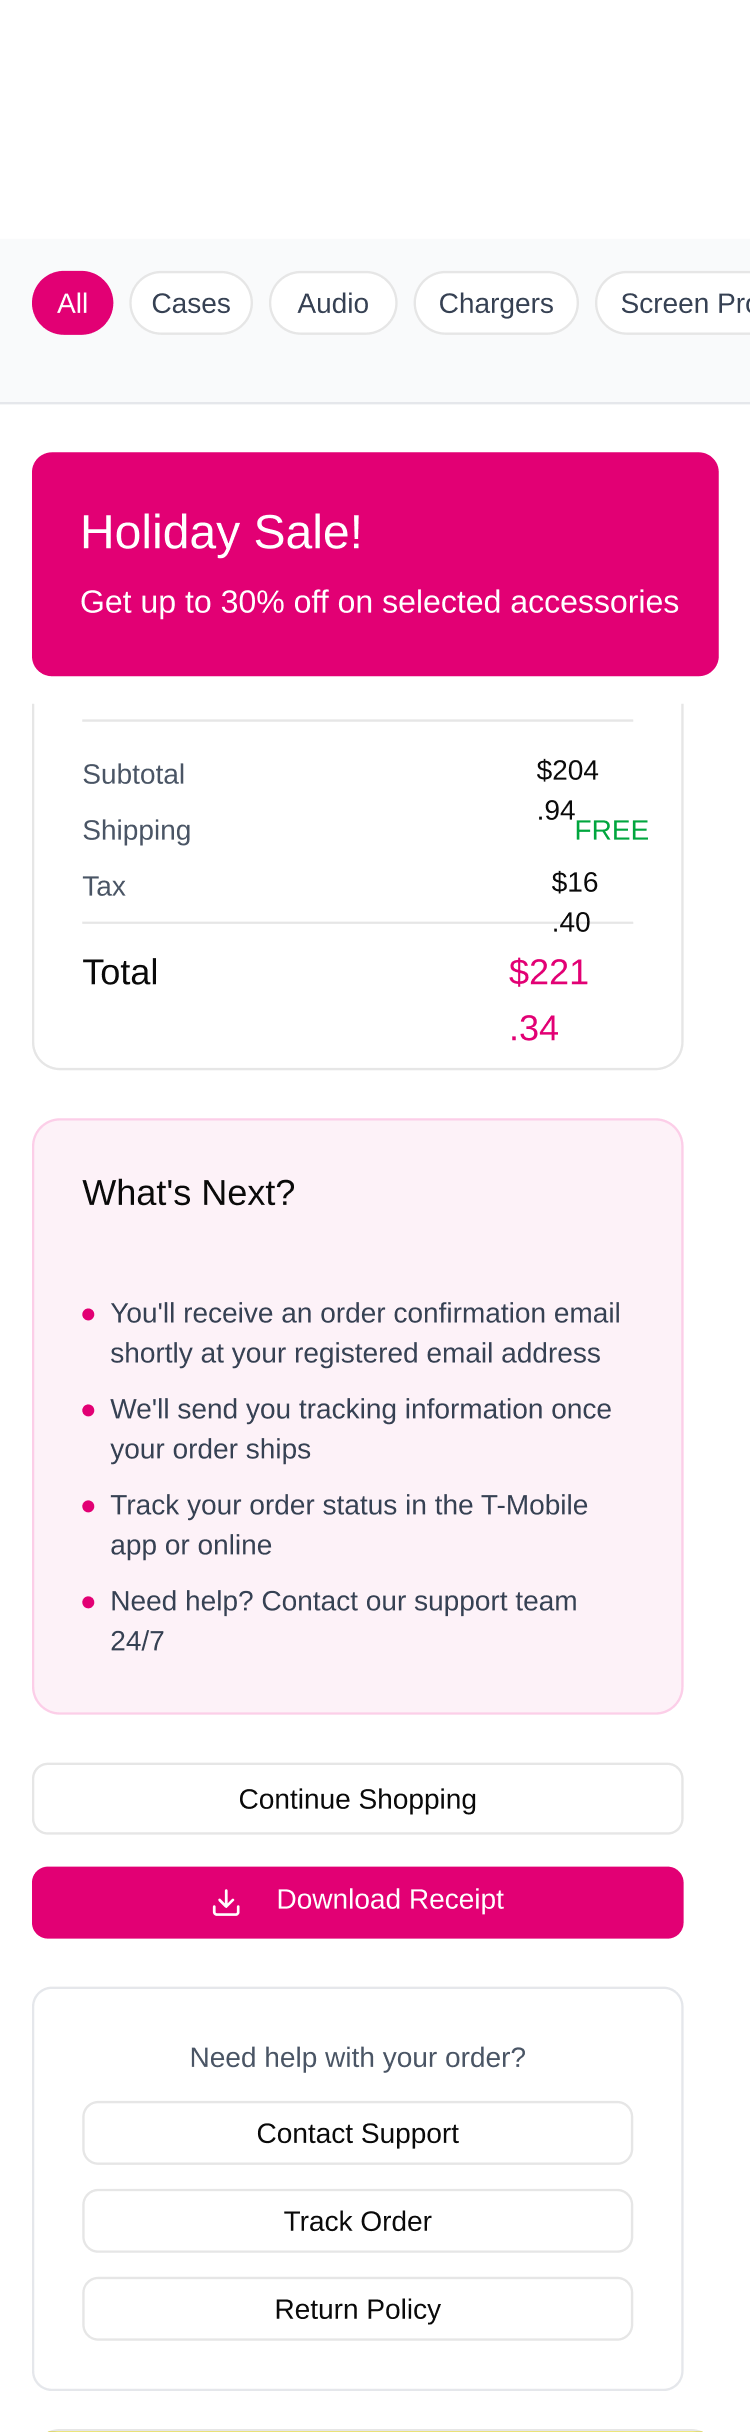
Task: Click the Track Order button
Action: 357,2221
